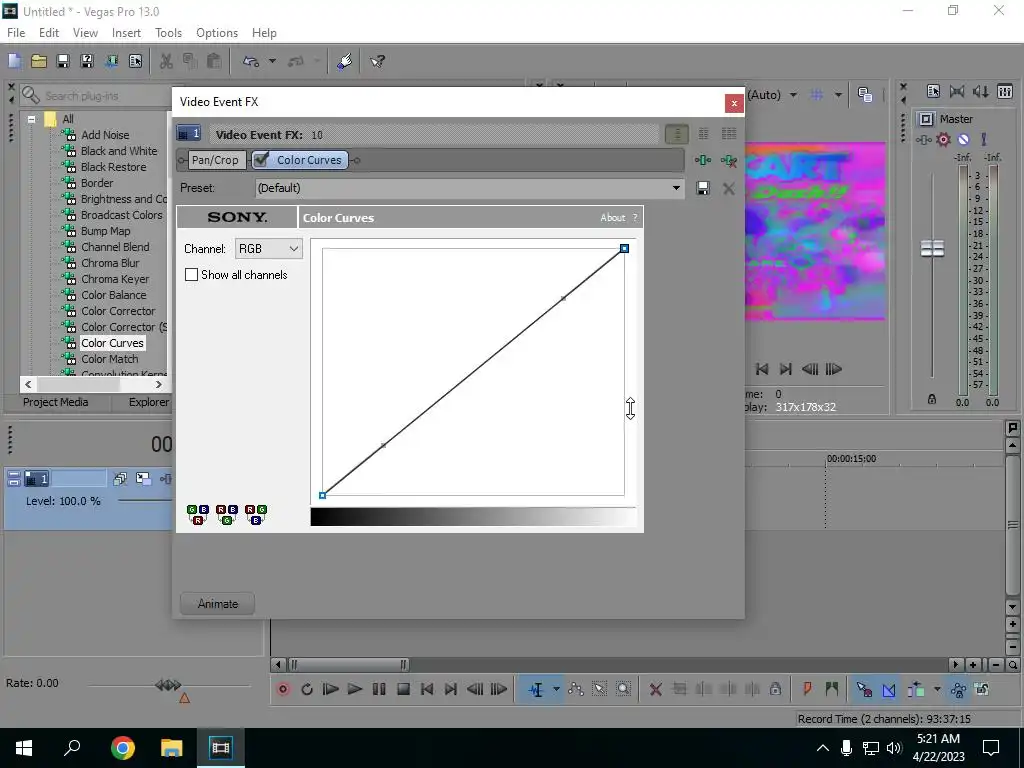The image size is (1024, 768).
Task: Save preset with the floppy icon
Action: click(703, 188)
